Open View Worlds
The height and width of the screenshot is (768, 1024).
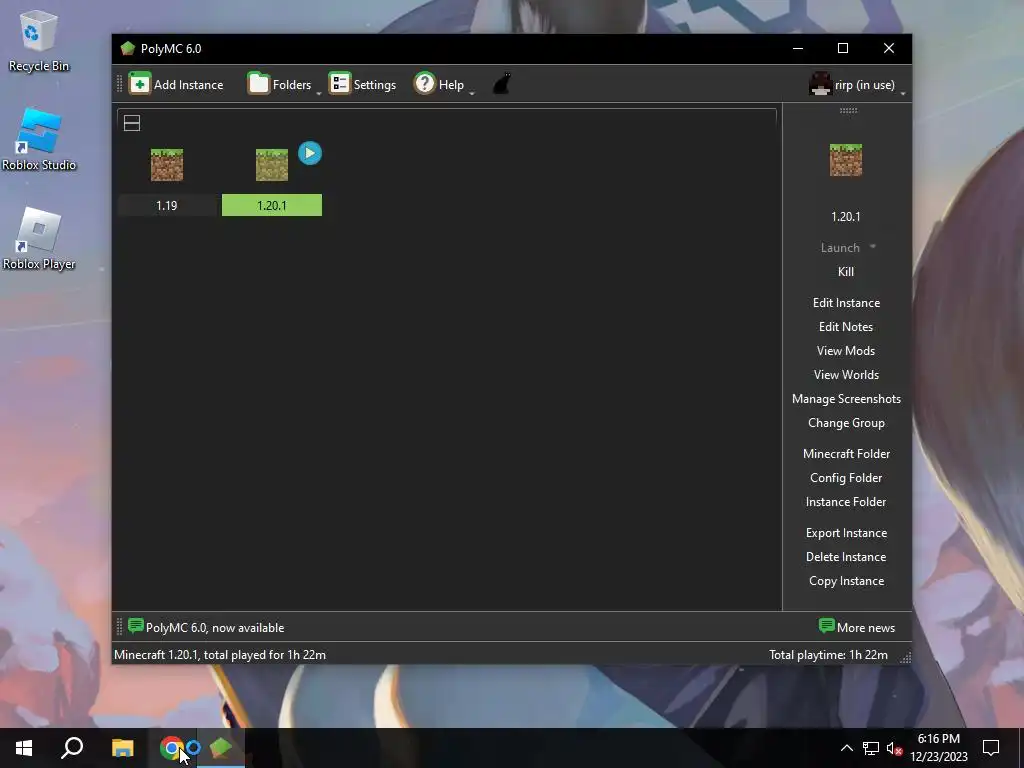point(846,375)
